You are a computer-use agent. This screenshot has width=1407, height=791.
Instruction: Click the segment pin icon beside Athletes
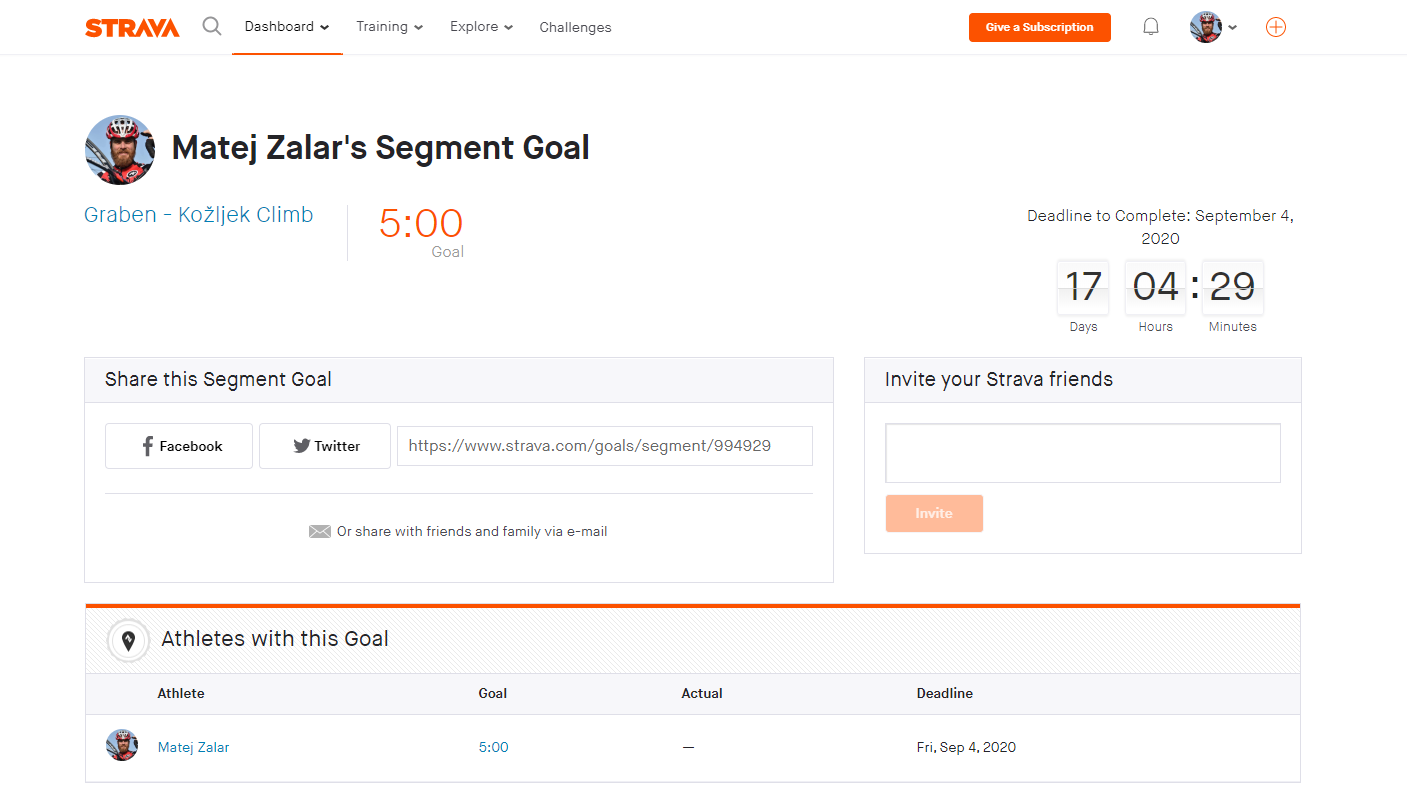[129, 640]
